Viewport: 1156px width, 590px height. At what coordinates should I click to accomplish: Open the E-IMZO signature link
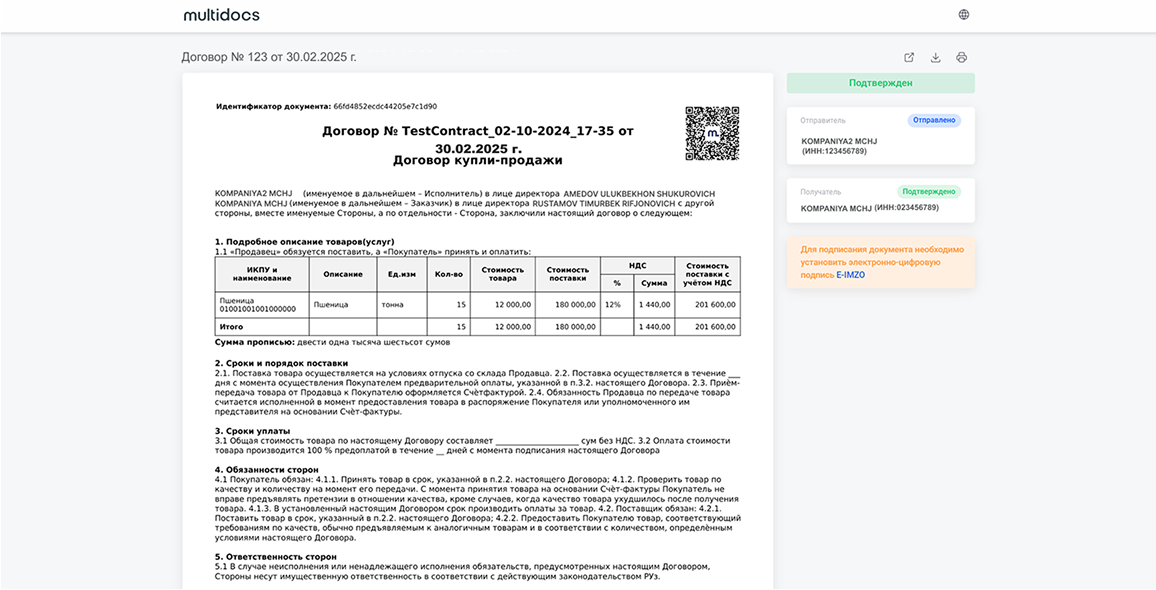point(850,275)
